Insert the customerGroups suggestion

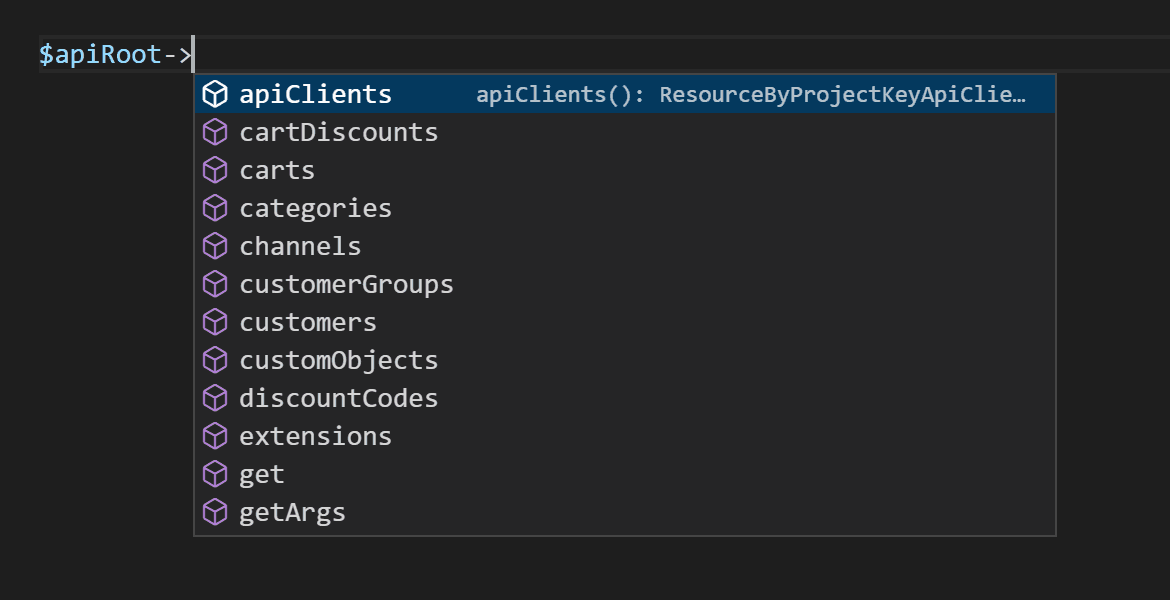tap(346, 284)
